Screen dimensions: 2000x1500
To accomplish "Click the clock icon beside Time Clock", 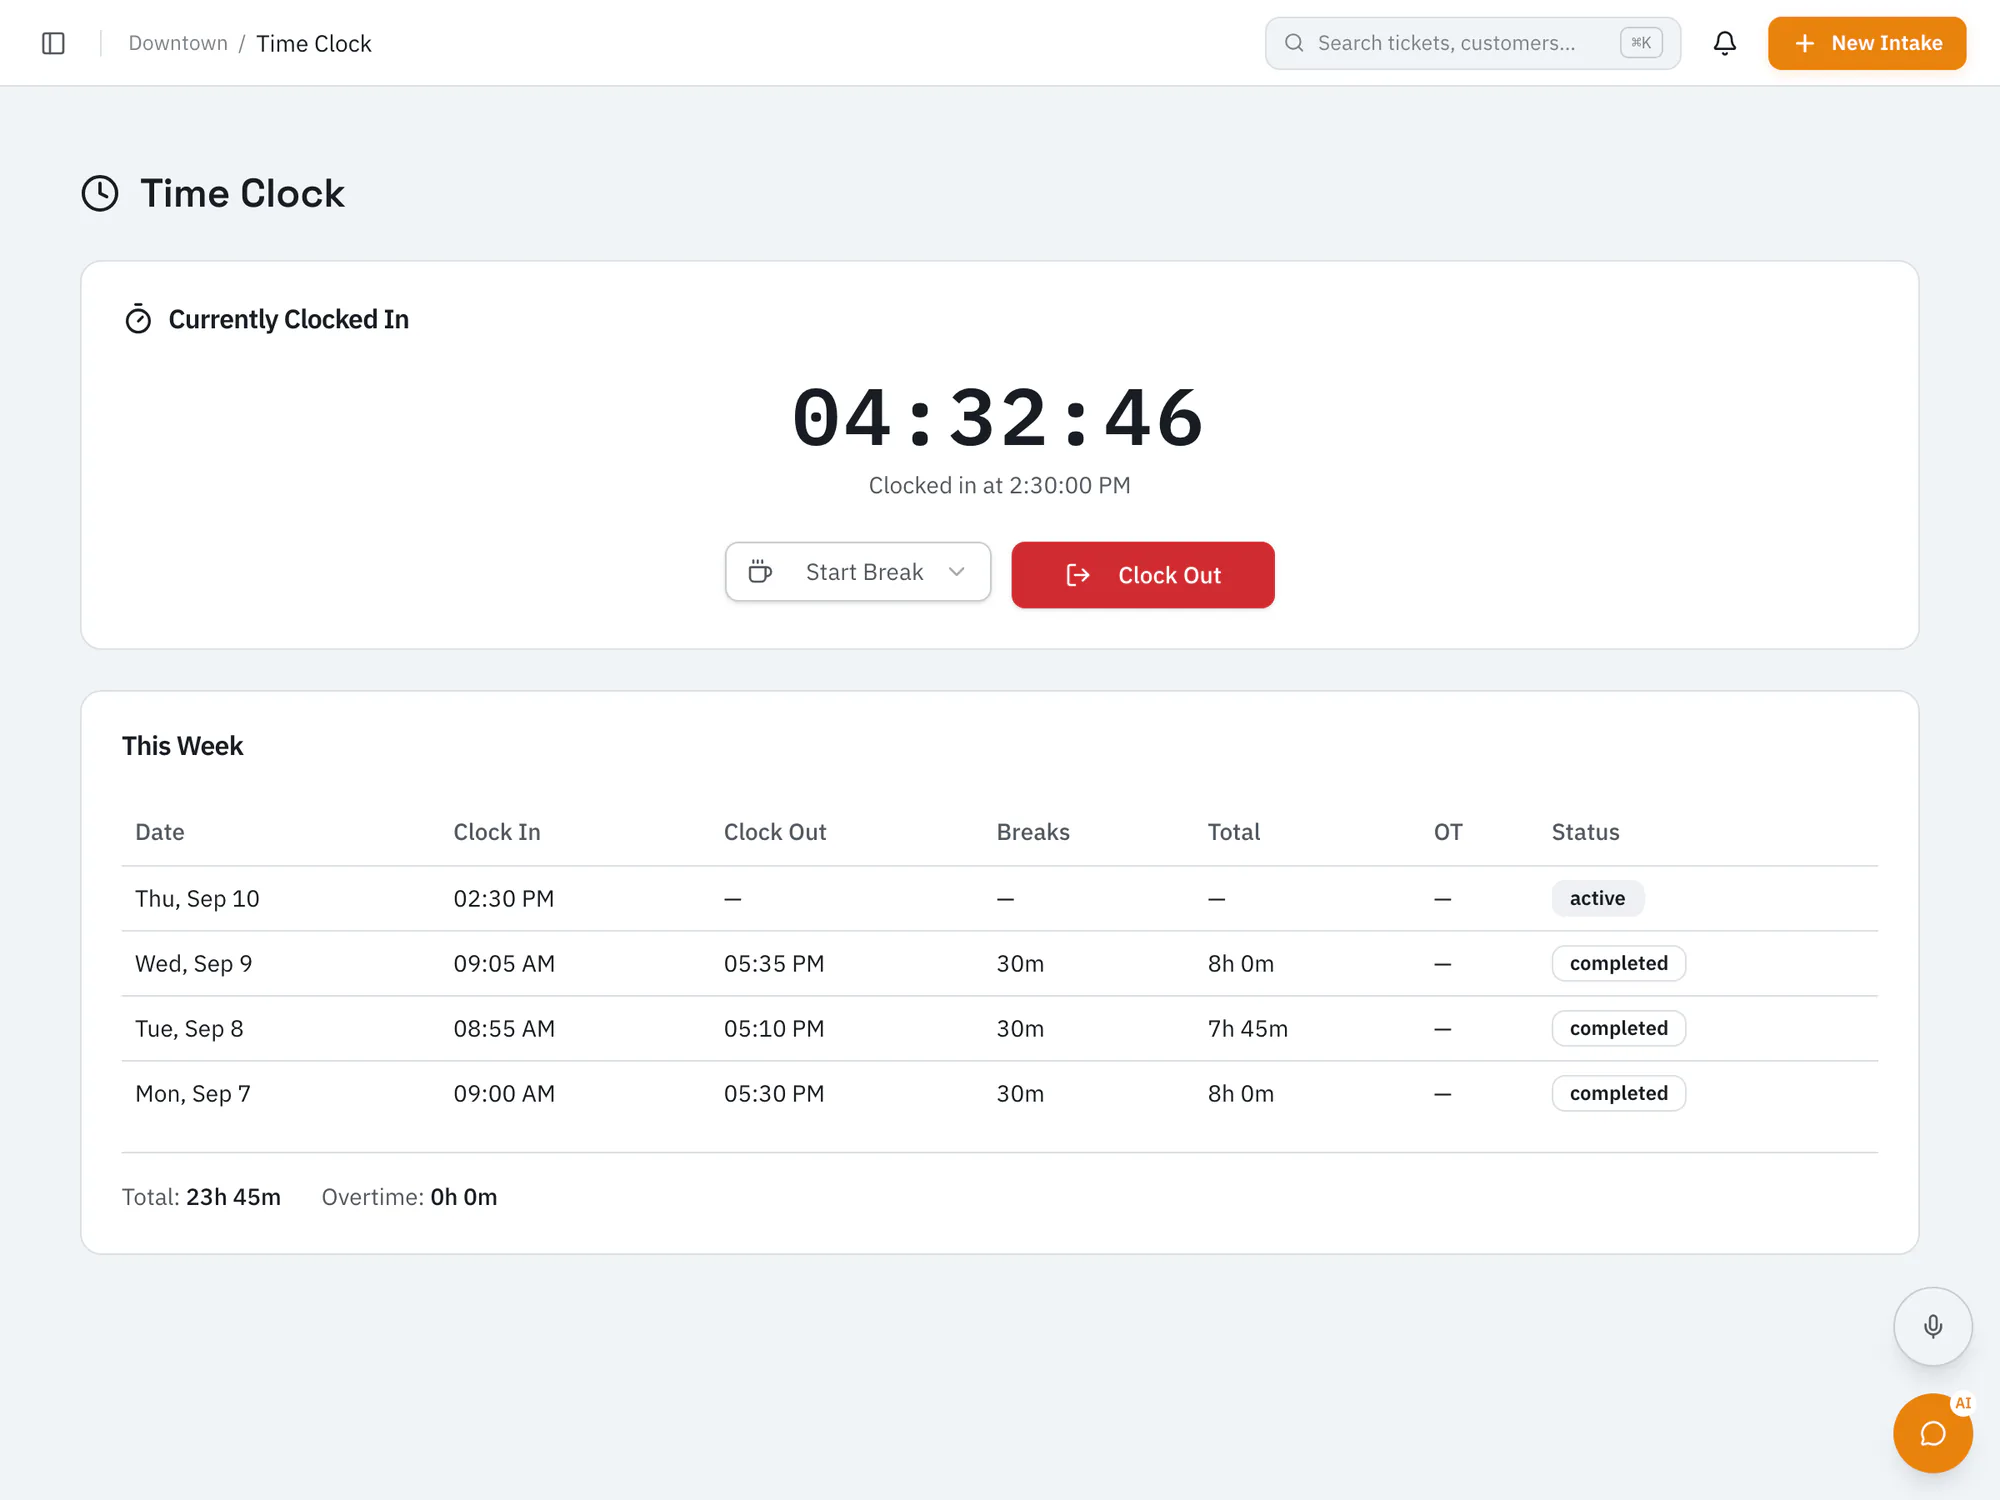I will pos(100,193).
